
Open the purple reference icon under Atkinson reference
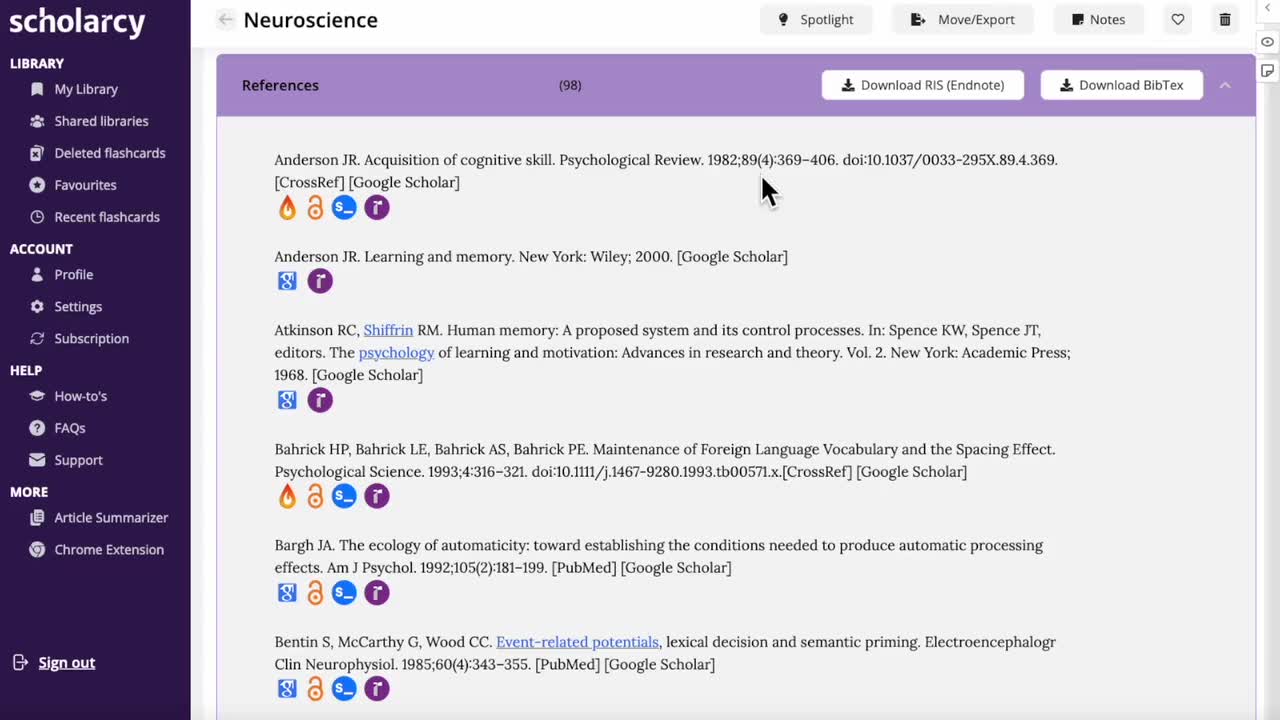(319, 400)
